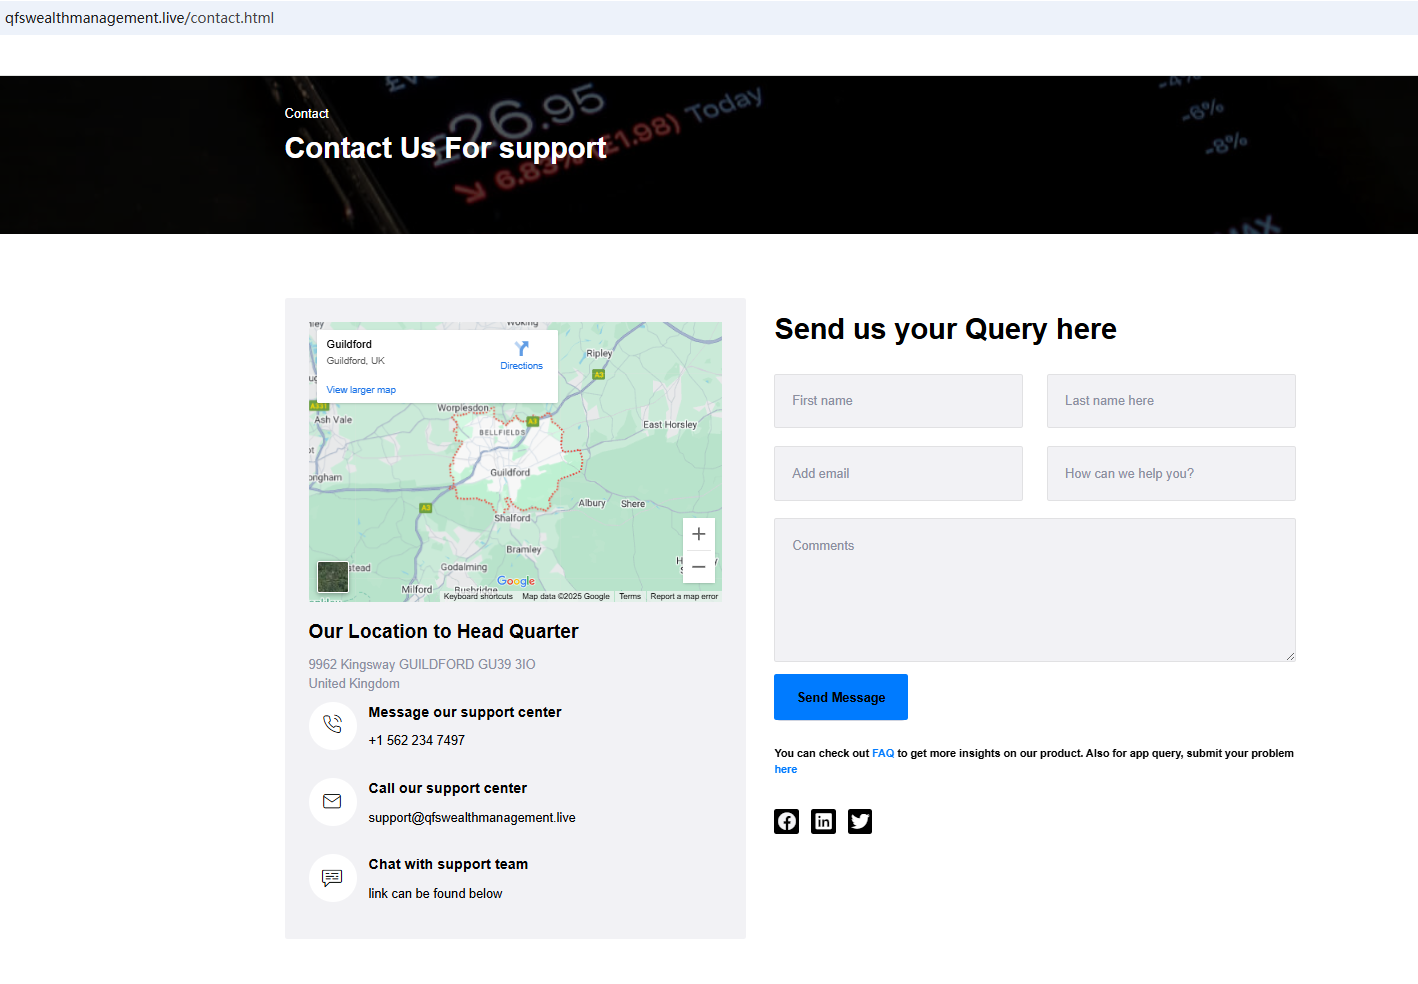The image size is (1418, 984).
Task: Click the 'Ripley' map label
Action: [x=599, y=353]
